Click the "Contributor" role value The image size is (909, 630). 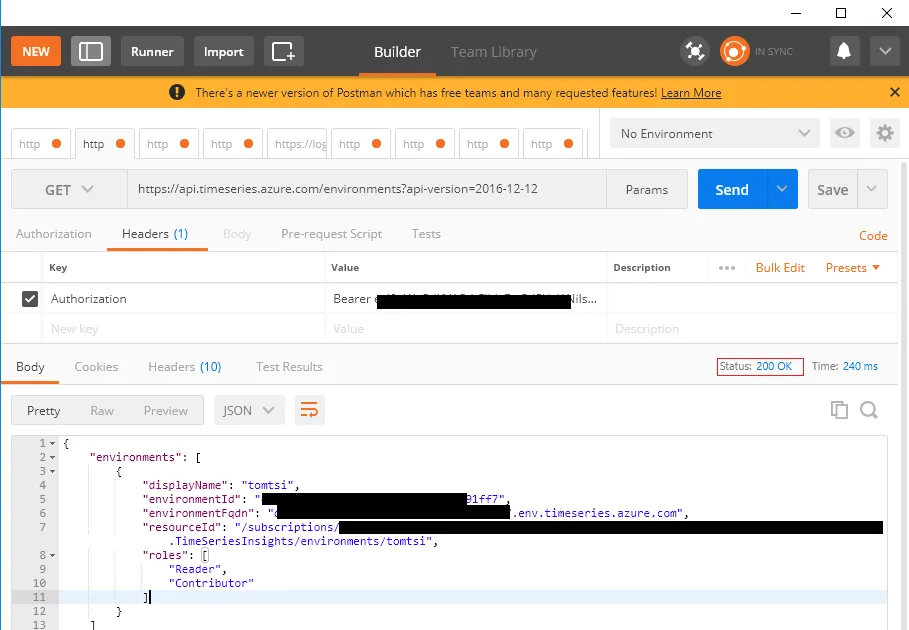click(211, 583)
